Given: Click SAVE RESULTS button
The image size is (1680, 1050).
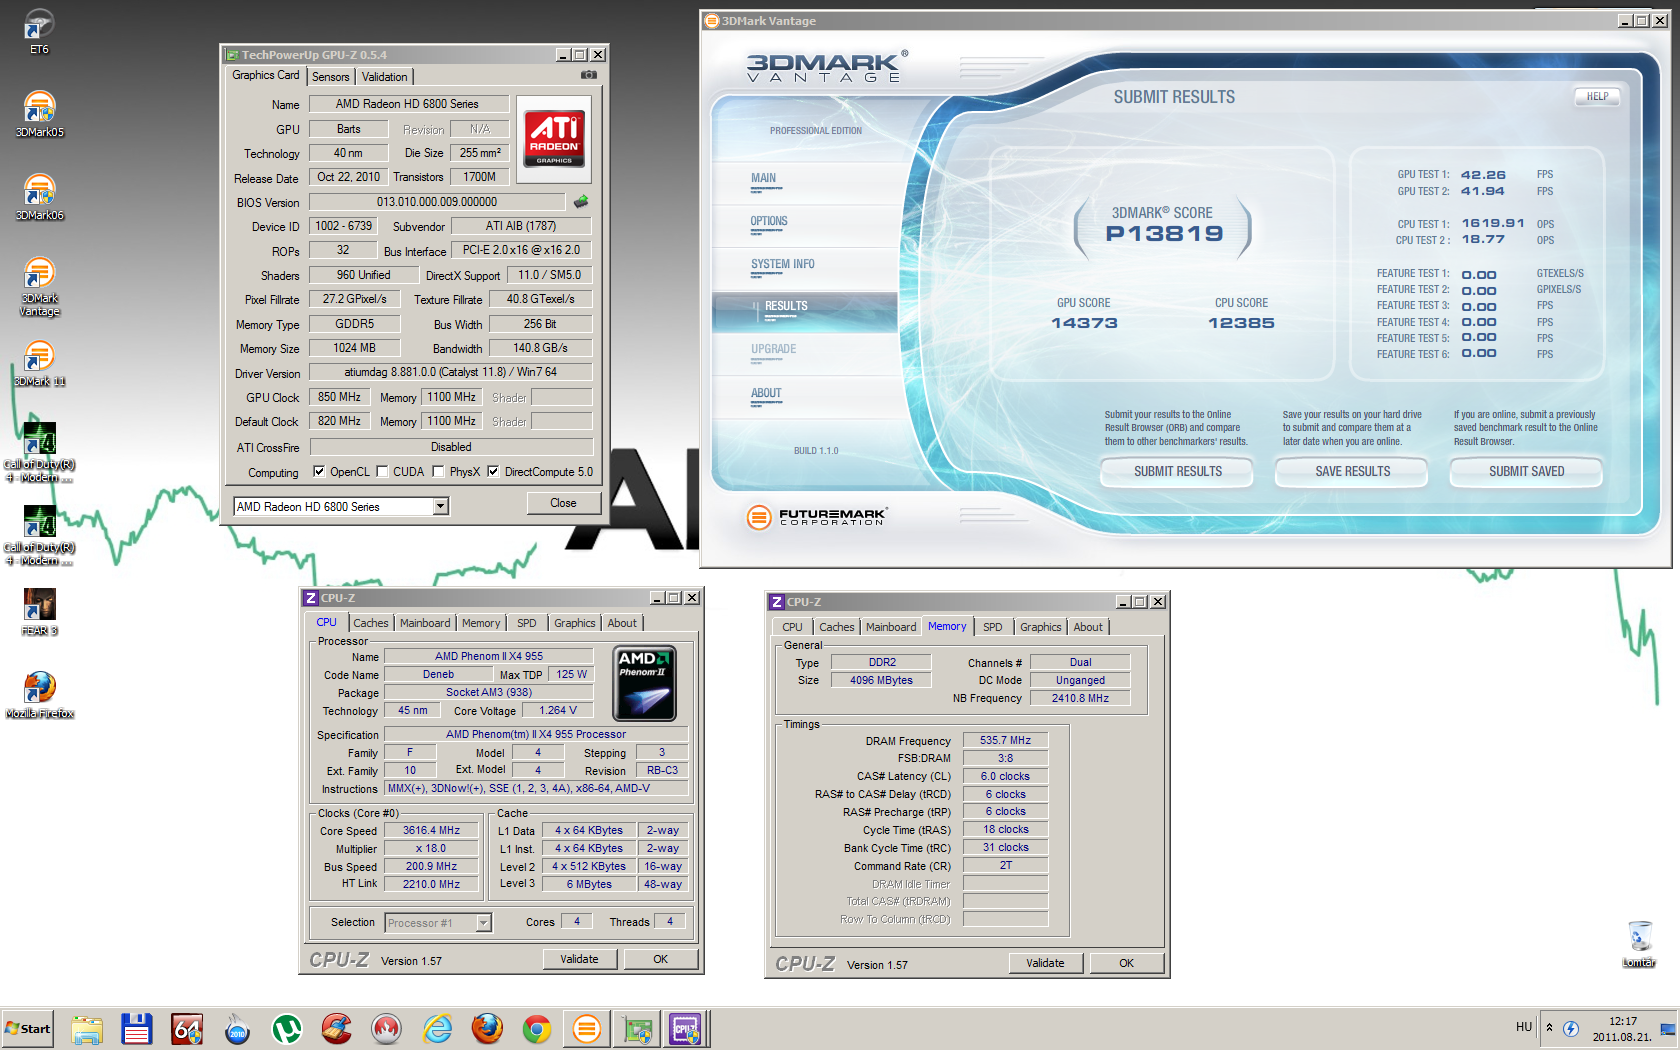Looking at the screenshot, I should click(x=1352, y=472).
